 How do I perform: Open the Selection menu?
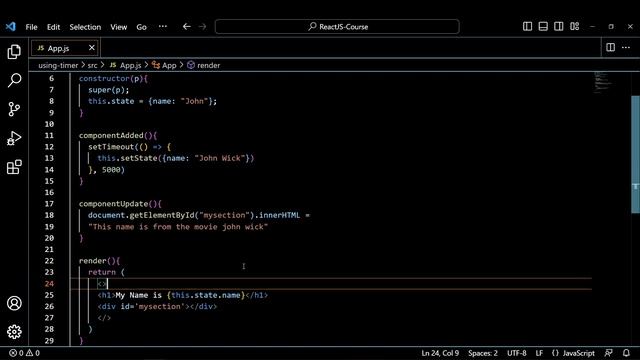coord(85,27)
